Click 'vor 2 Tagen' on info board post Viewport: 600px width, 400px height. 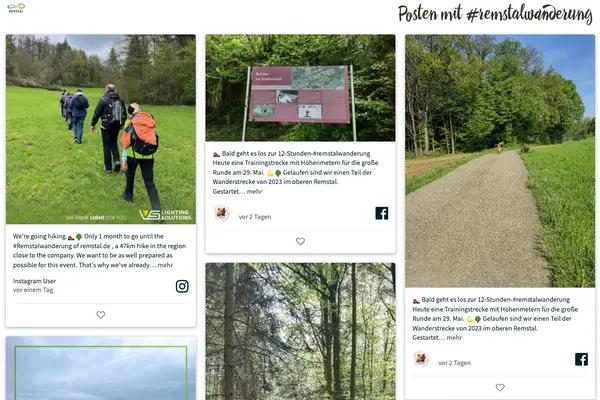click(x=255, y=217)
